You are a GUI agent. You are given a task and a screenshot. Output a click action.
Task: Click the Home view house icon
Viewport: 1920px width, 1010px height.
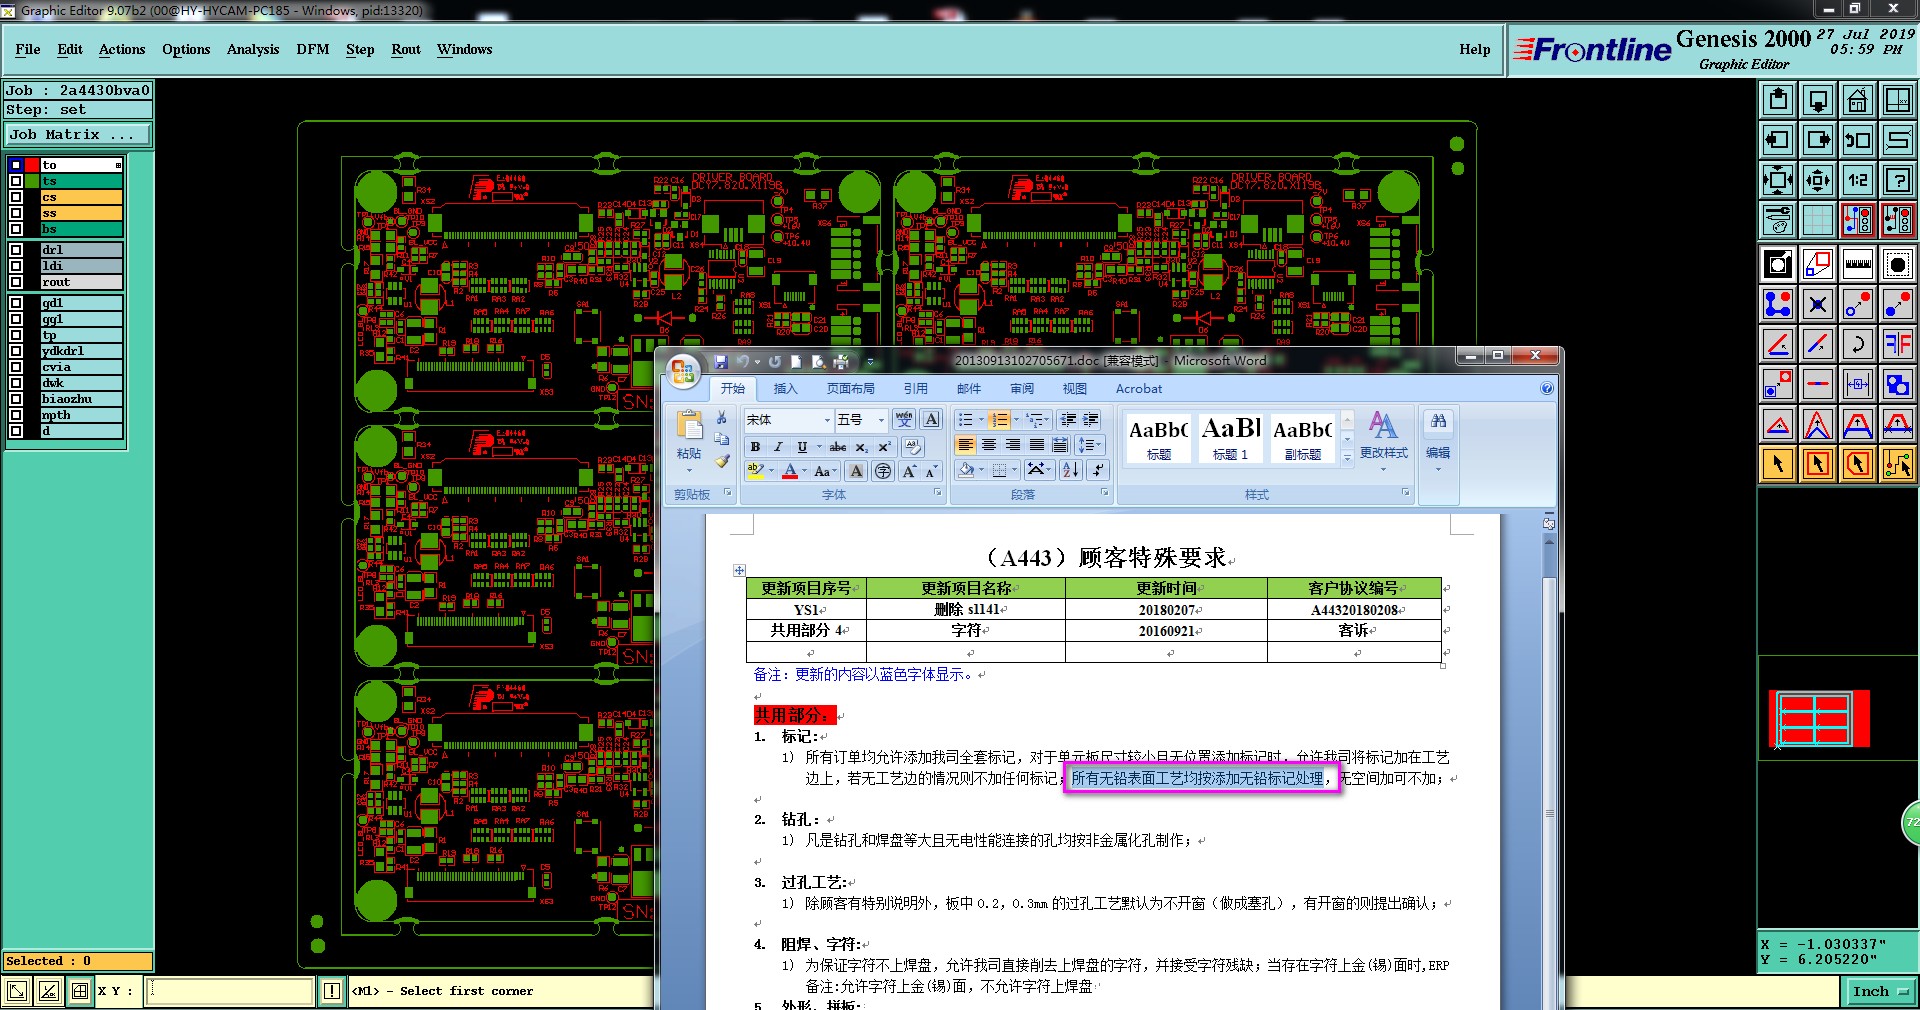pyautogui.click(x=1857, y=100)
